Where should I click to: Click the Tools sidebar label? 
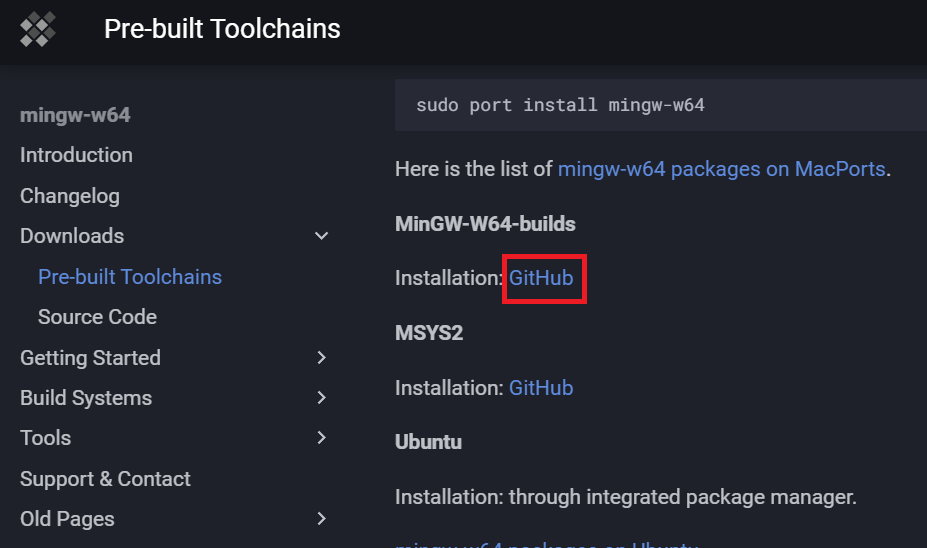(x=45, y=438)
